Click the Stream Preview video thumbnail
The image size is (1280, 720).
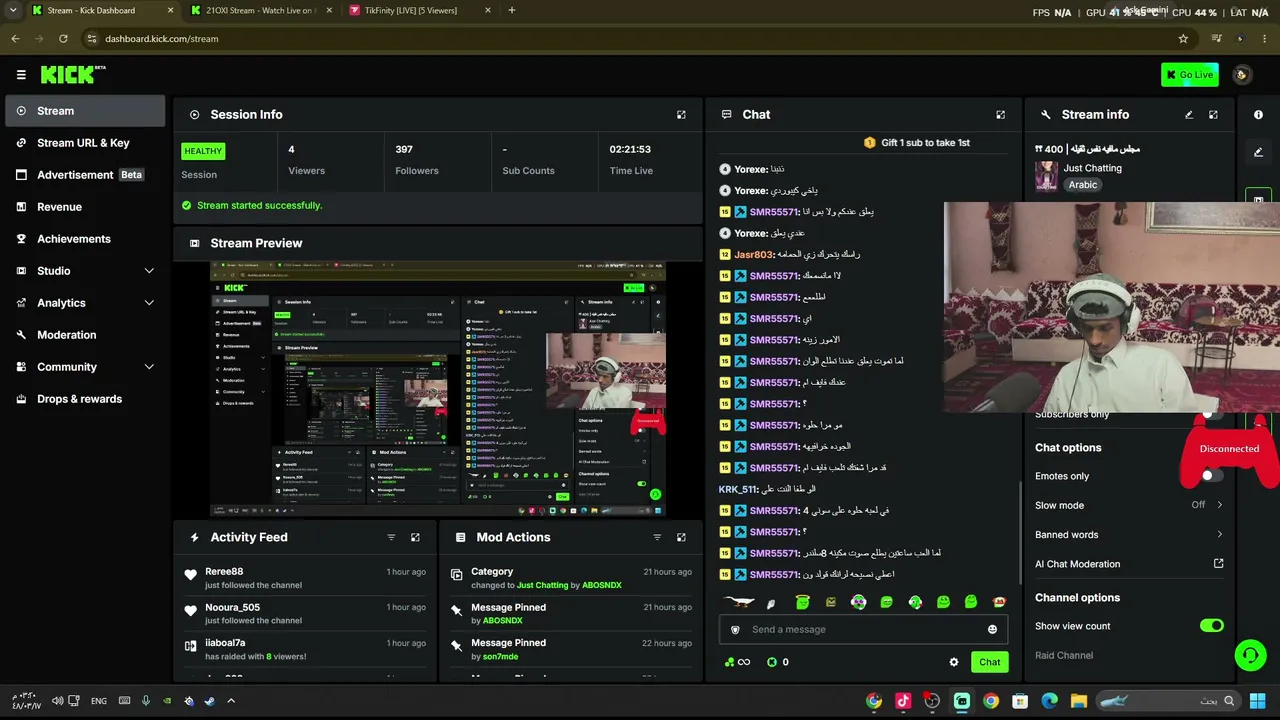click(x=438, y=390)
